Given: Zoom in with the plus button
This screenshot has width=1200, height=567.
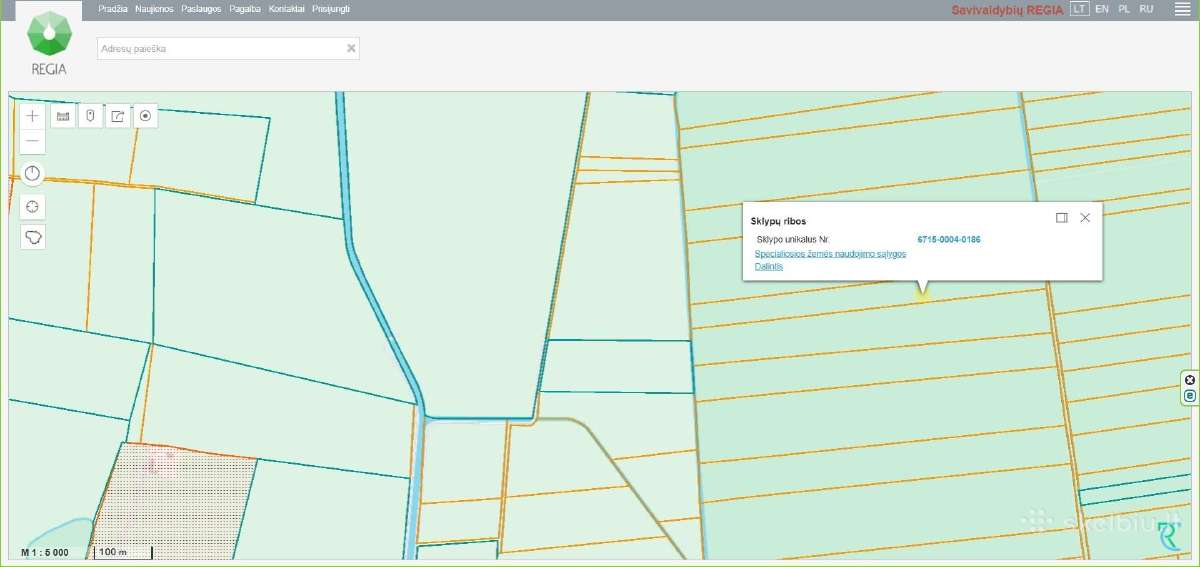Looking at the screenshot, I should pyautogui.click(x=33, y=116).
